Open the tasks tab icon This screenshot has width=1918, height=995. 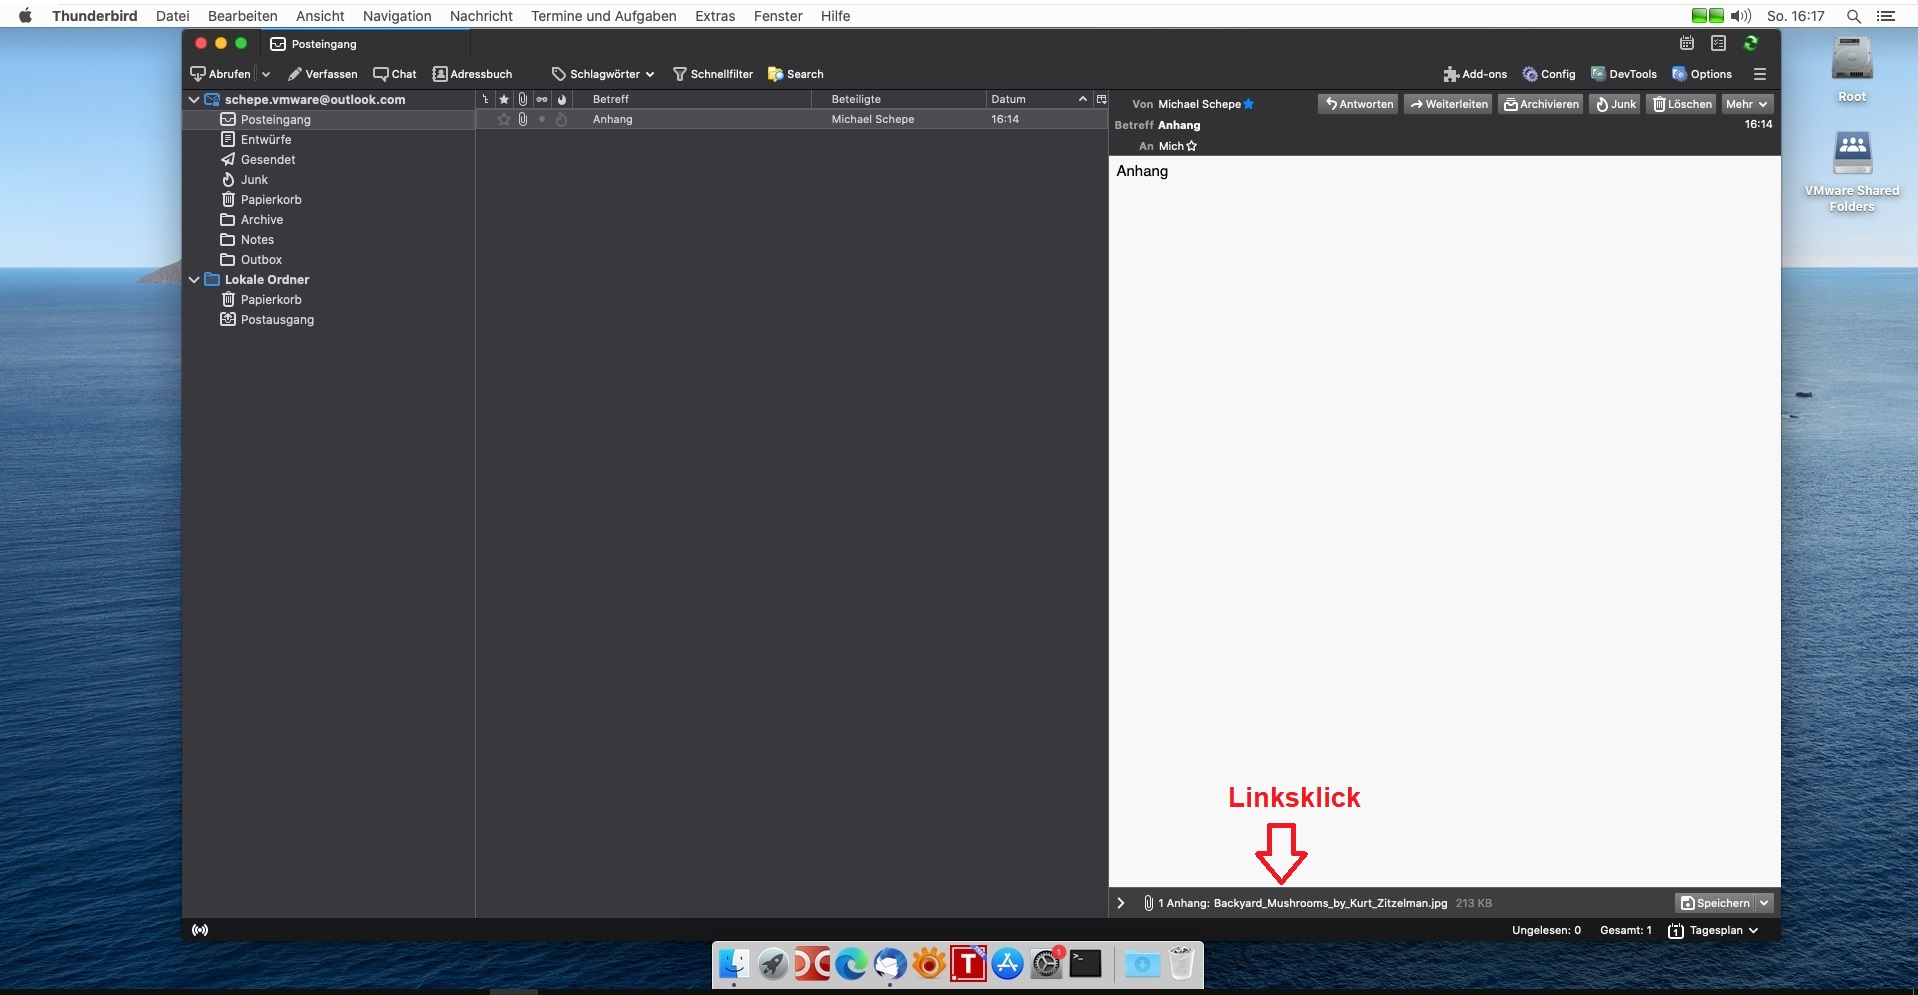click(1719, 43)
